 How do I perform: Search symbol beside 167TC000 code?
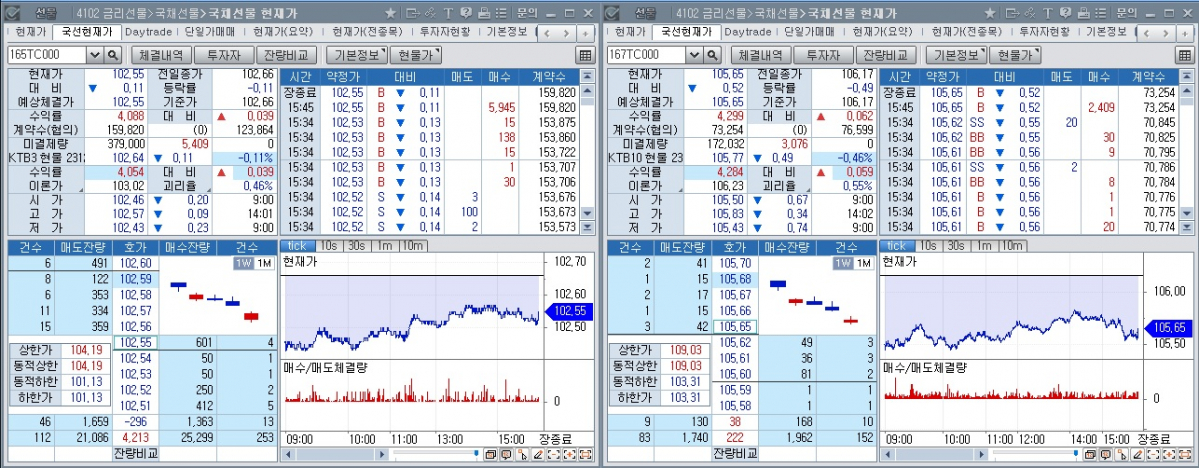click(712, 55)
